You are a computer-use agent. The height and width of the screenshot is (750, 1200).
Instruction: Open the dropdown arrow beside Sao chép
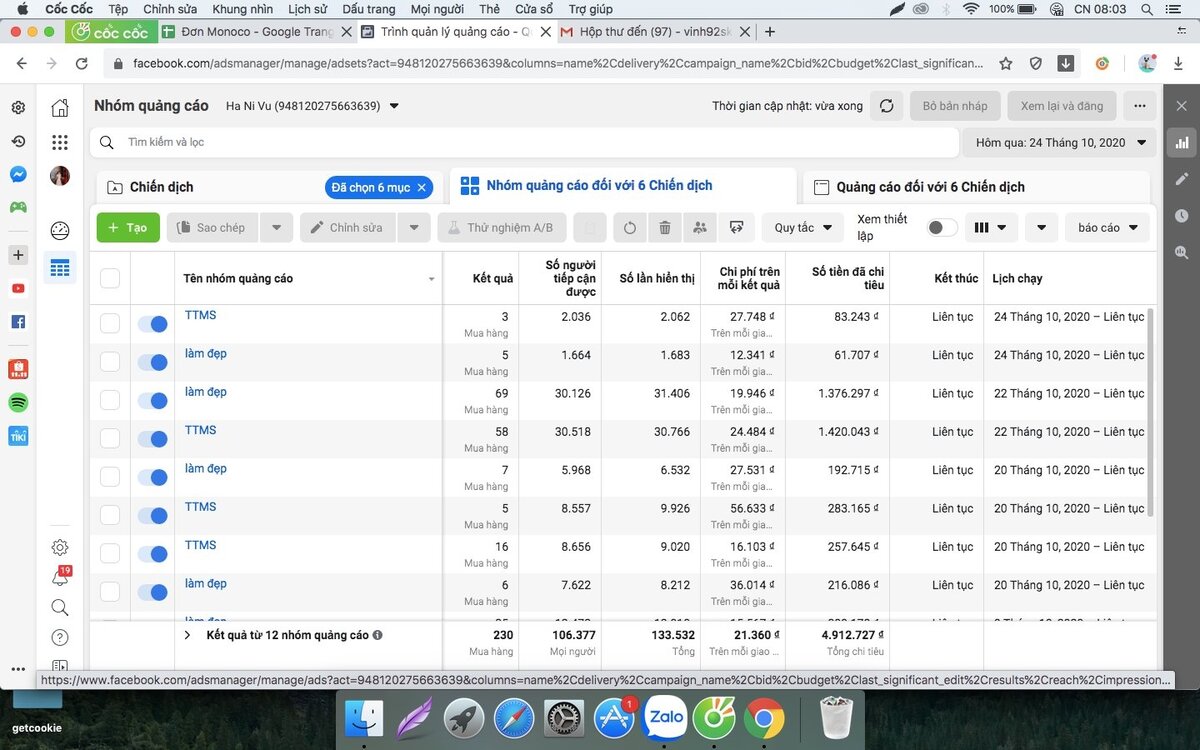(277, 228)
